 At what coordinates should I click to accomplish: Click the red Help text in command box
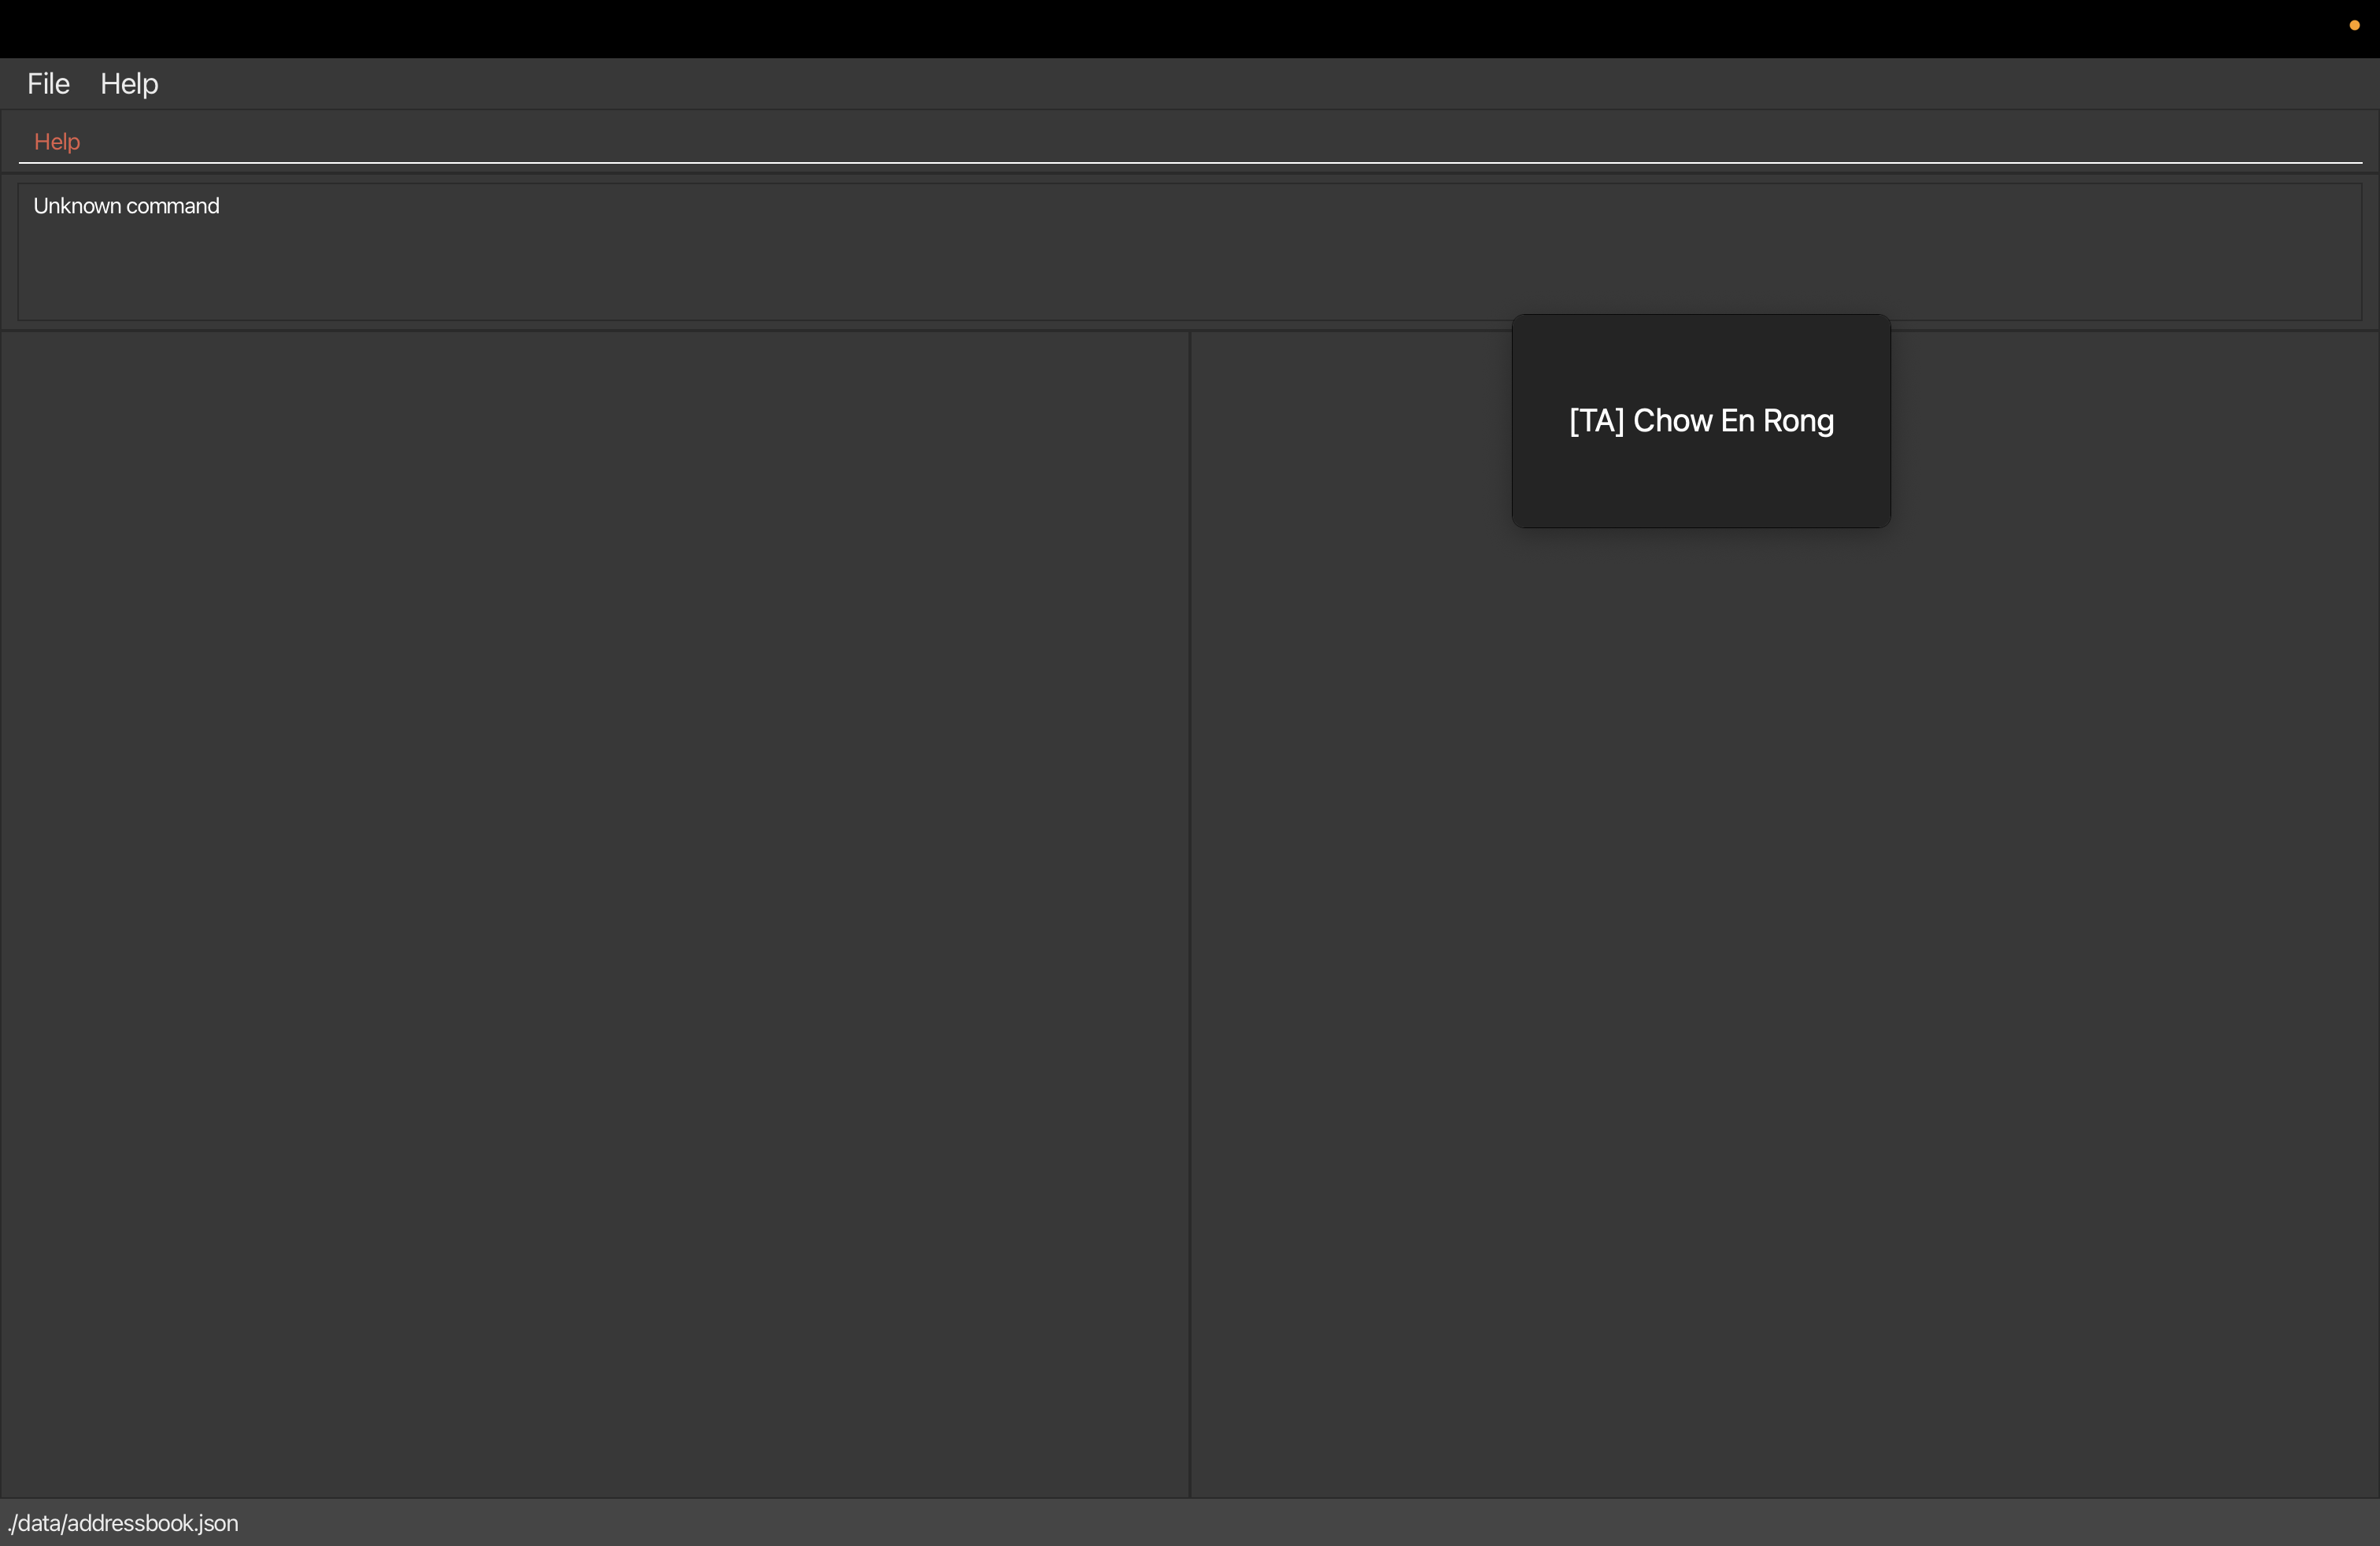[x=57, y=142]
